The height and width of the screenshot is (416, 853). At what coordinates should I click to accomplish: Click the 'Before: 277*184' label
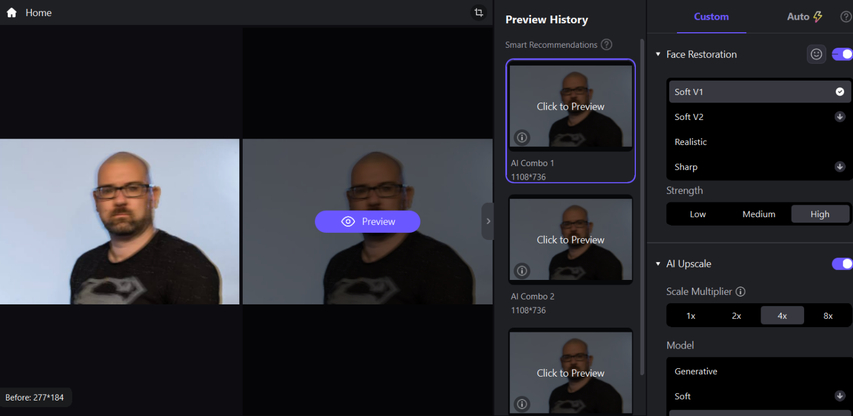34,398
